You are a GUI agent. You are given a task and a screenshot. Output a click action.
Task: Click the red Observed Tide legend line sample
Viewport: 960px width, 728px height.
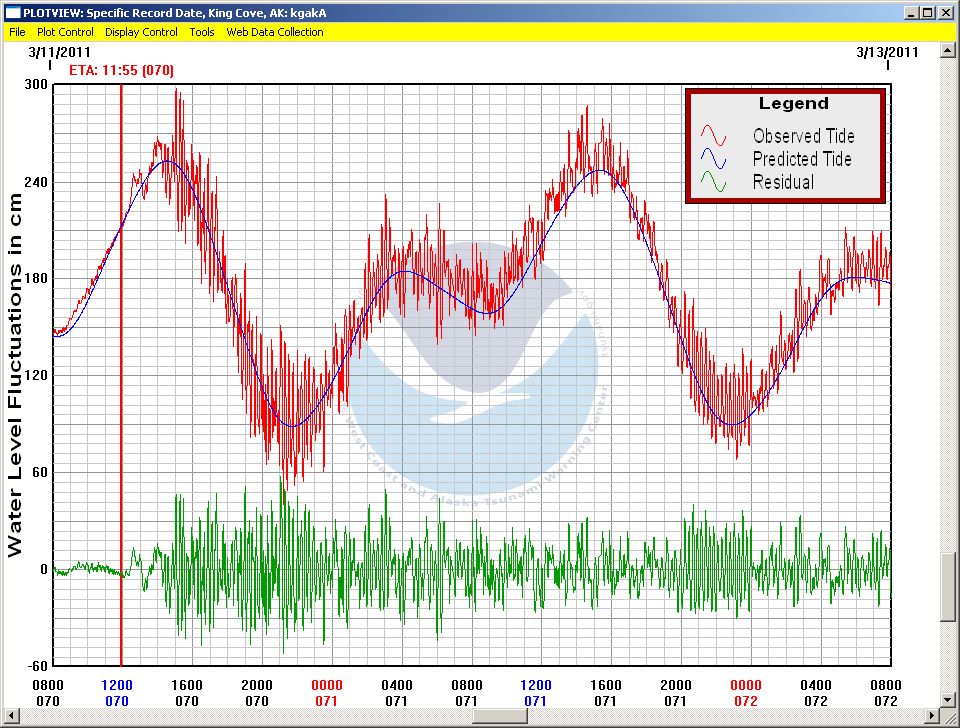(715, 136)
